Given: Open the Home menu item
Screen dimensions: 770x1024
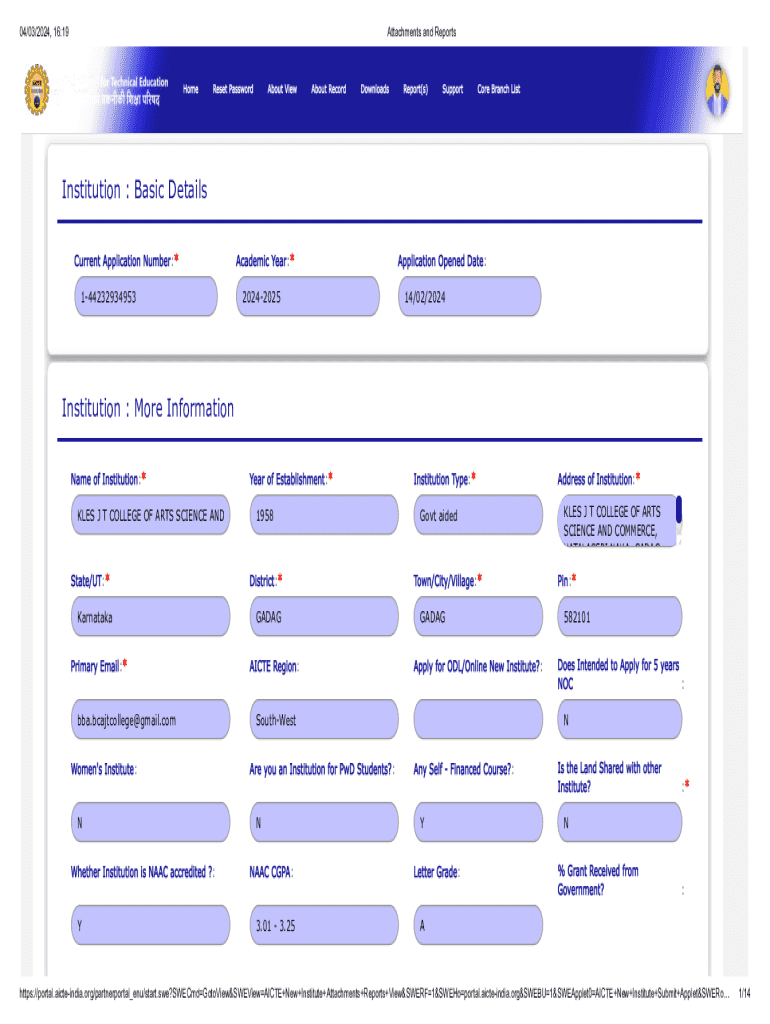Looking at the screenshot, I should [191, 90].
